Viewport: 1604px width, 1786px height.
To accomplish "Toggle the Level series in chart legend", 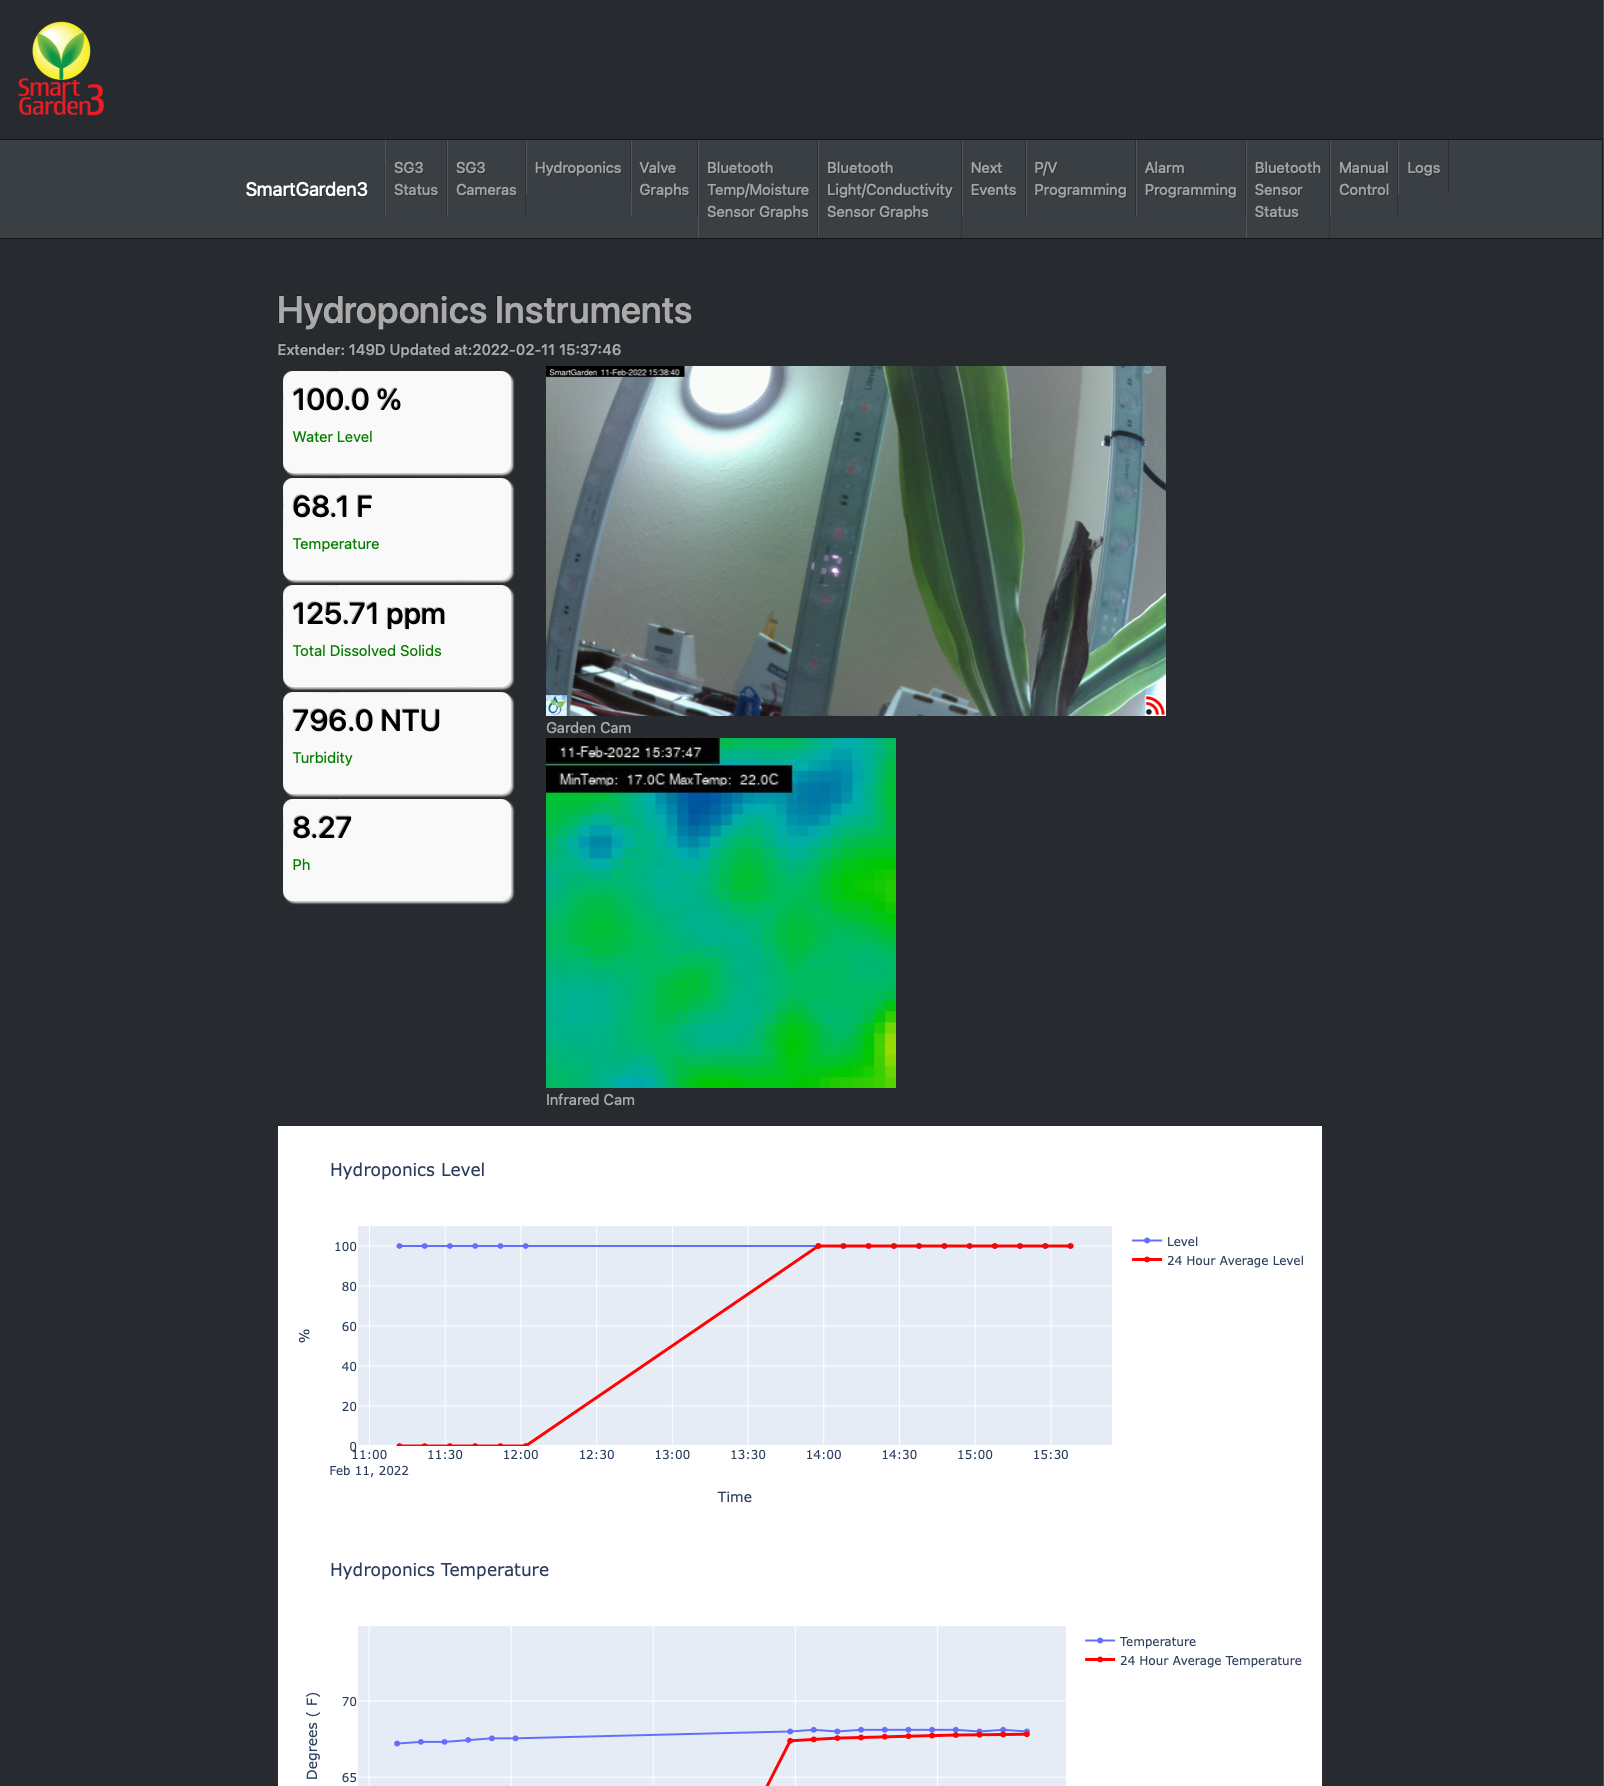I will [x=1181, y=1241].
